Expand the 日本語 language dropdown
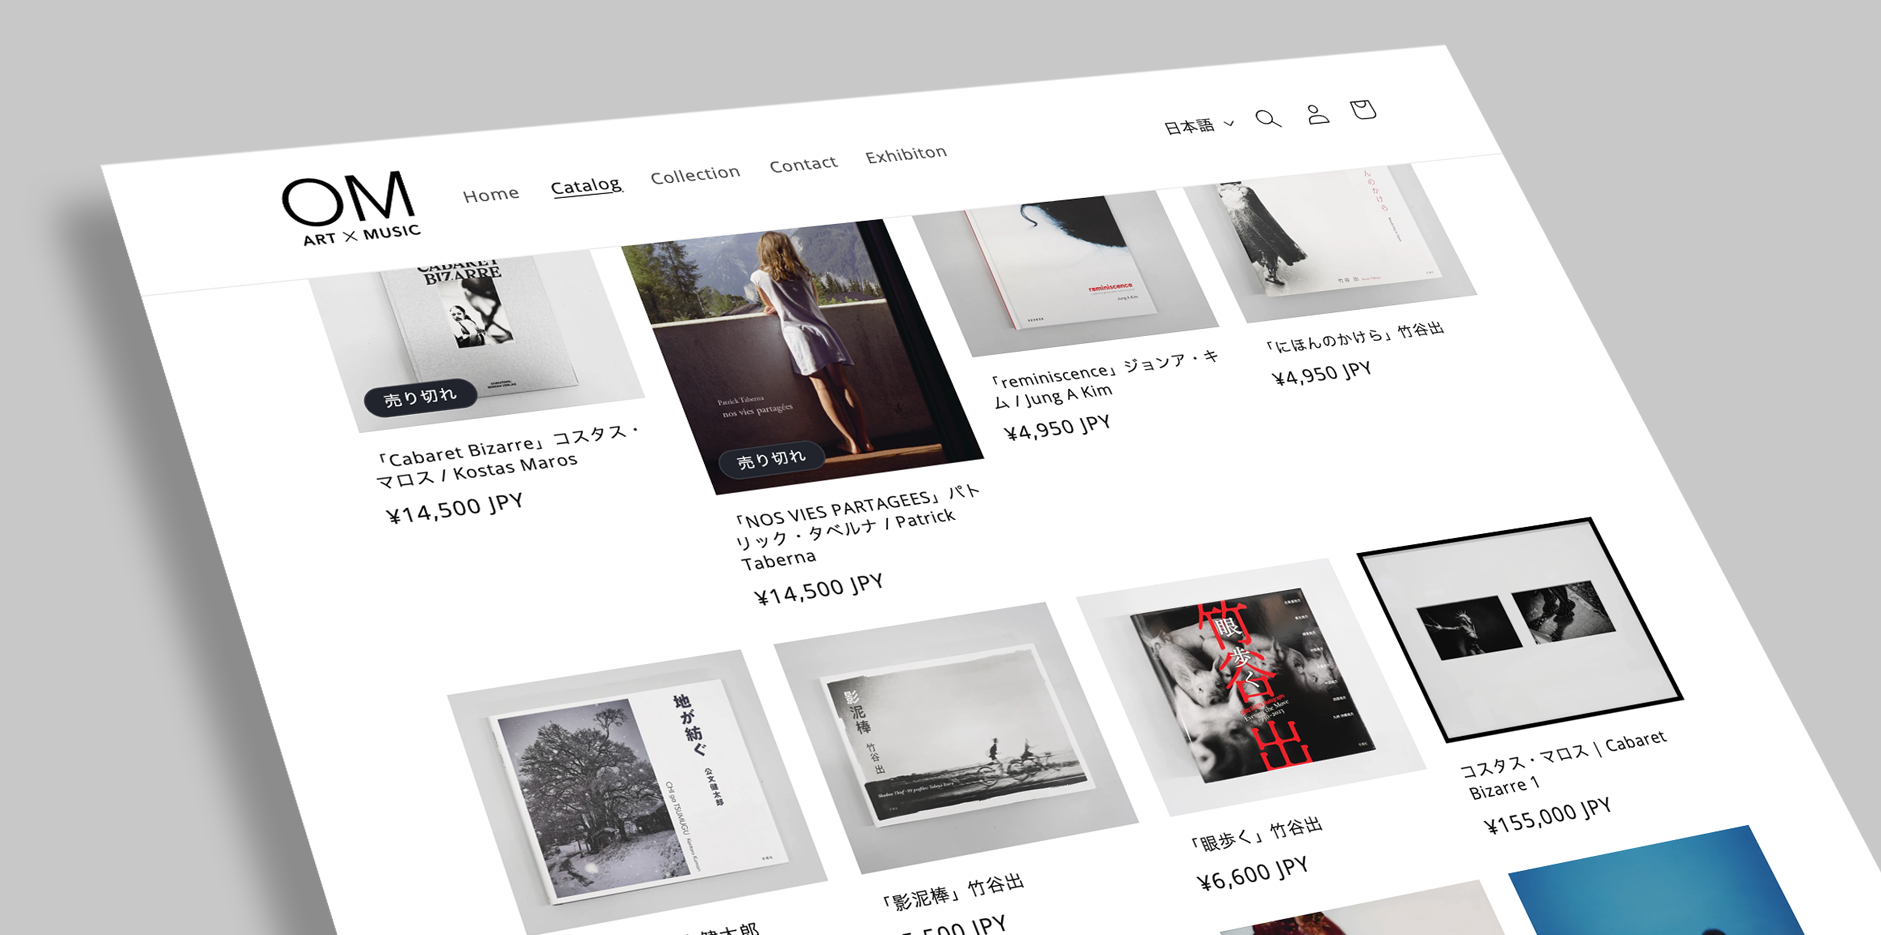Screen dimensions: 1881x935 pos(1198,126)
